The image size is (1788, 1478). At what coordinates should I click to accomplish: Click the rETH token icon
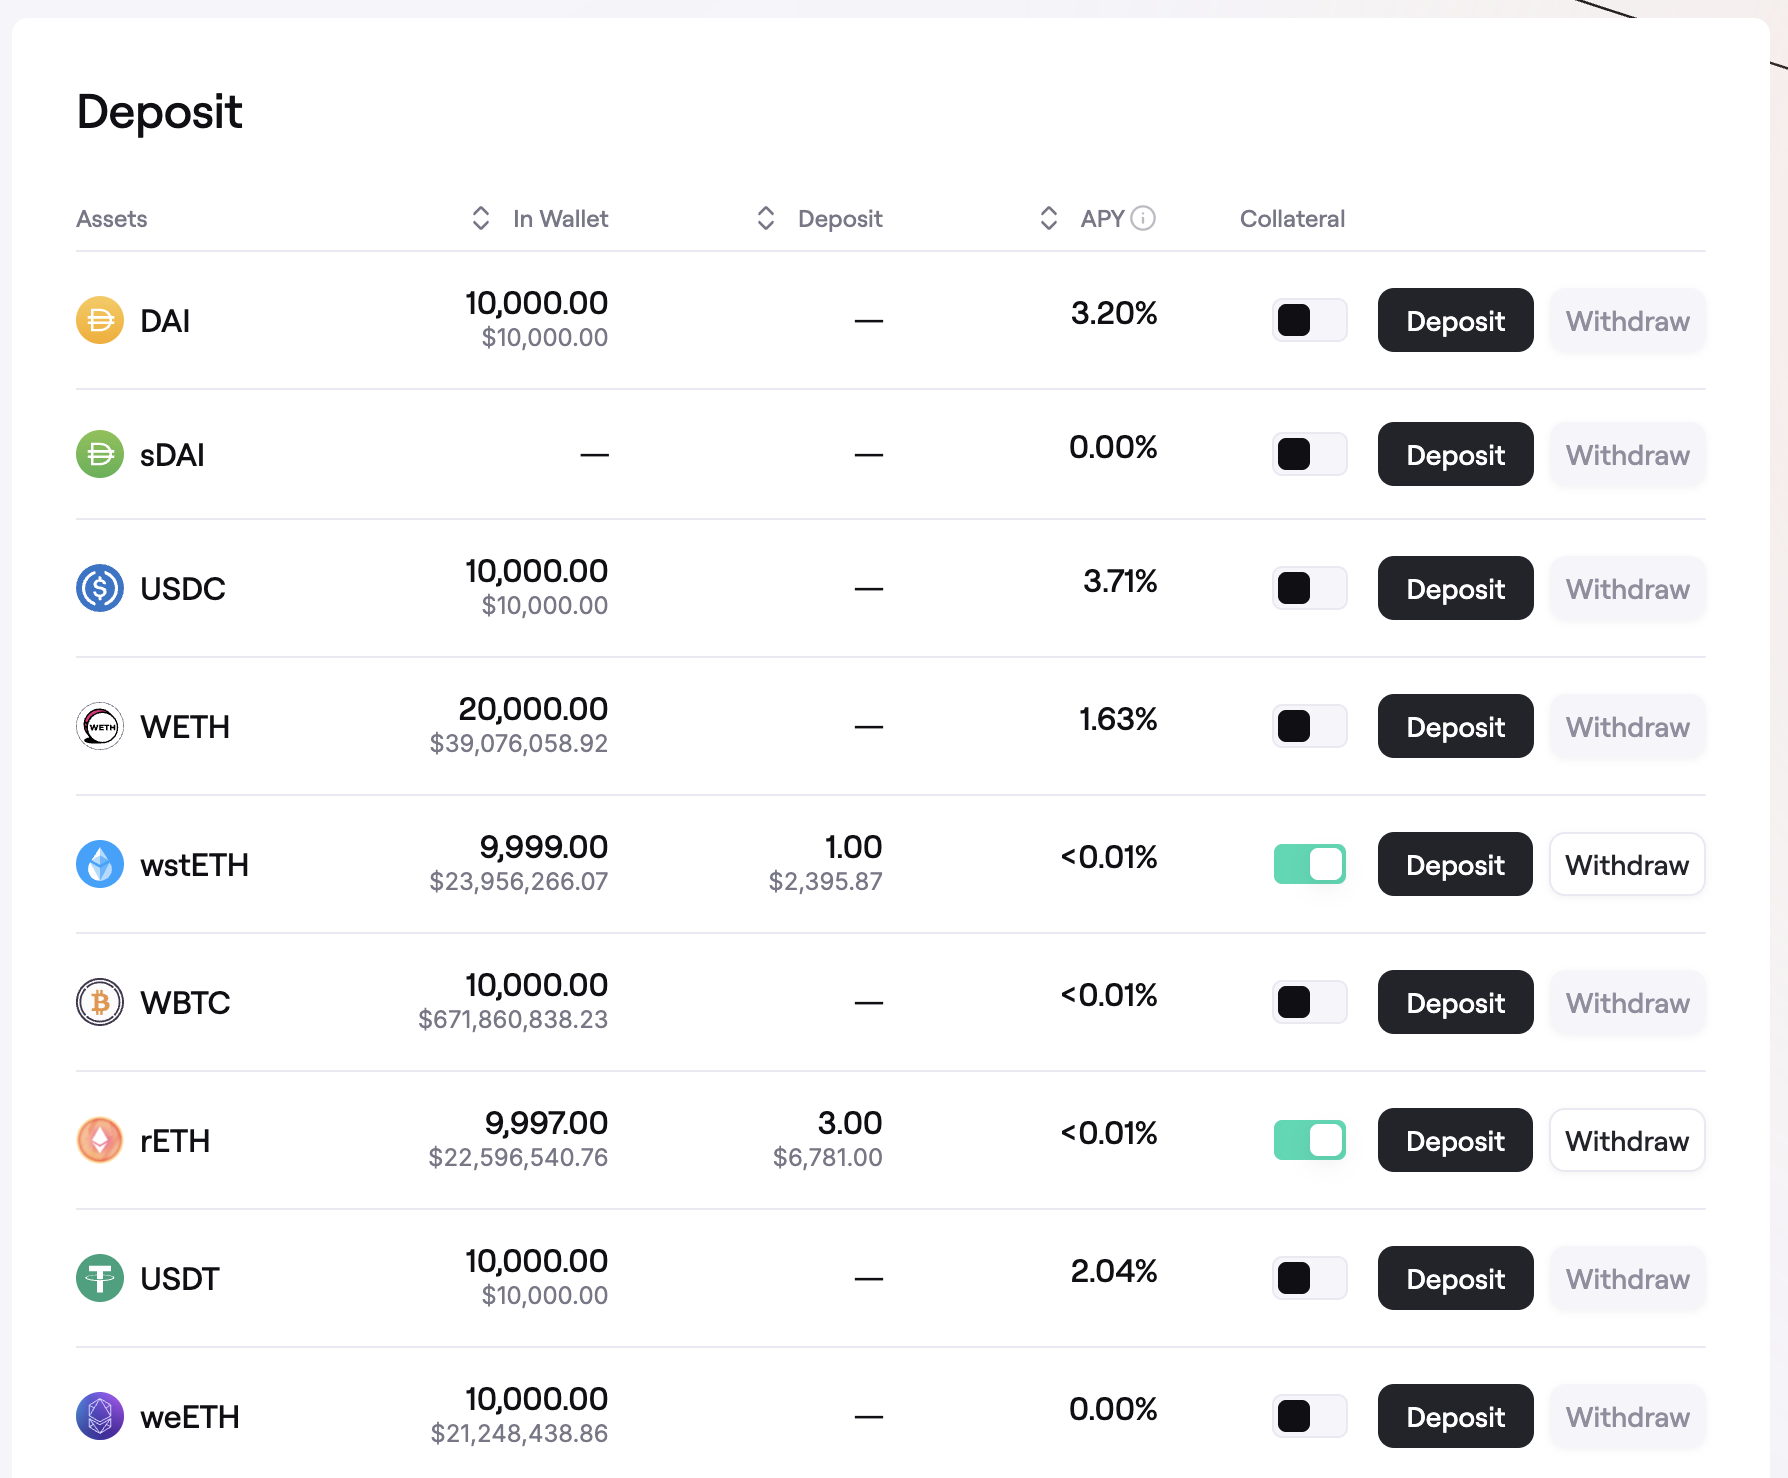tap(100, 1140)
